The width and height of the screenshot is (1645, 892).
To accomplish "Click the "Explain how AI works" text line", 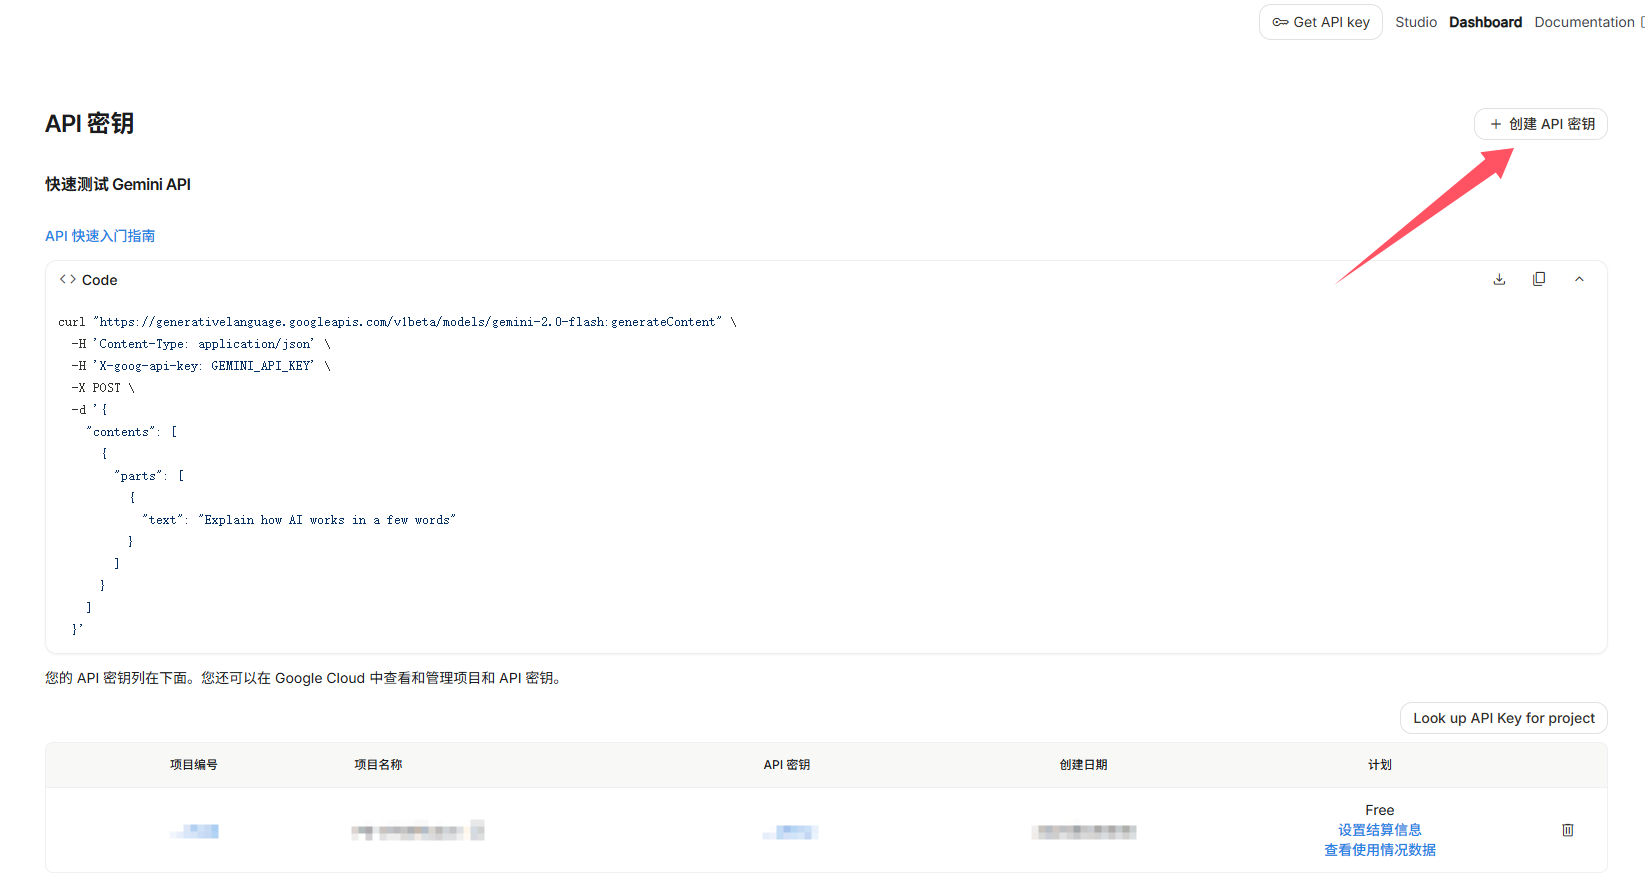I will click(299, 520).
